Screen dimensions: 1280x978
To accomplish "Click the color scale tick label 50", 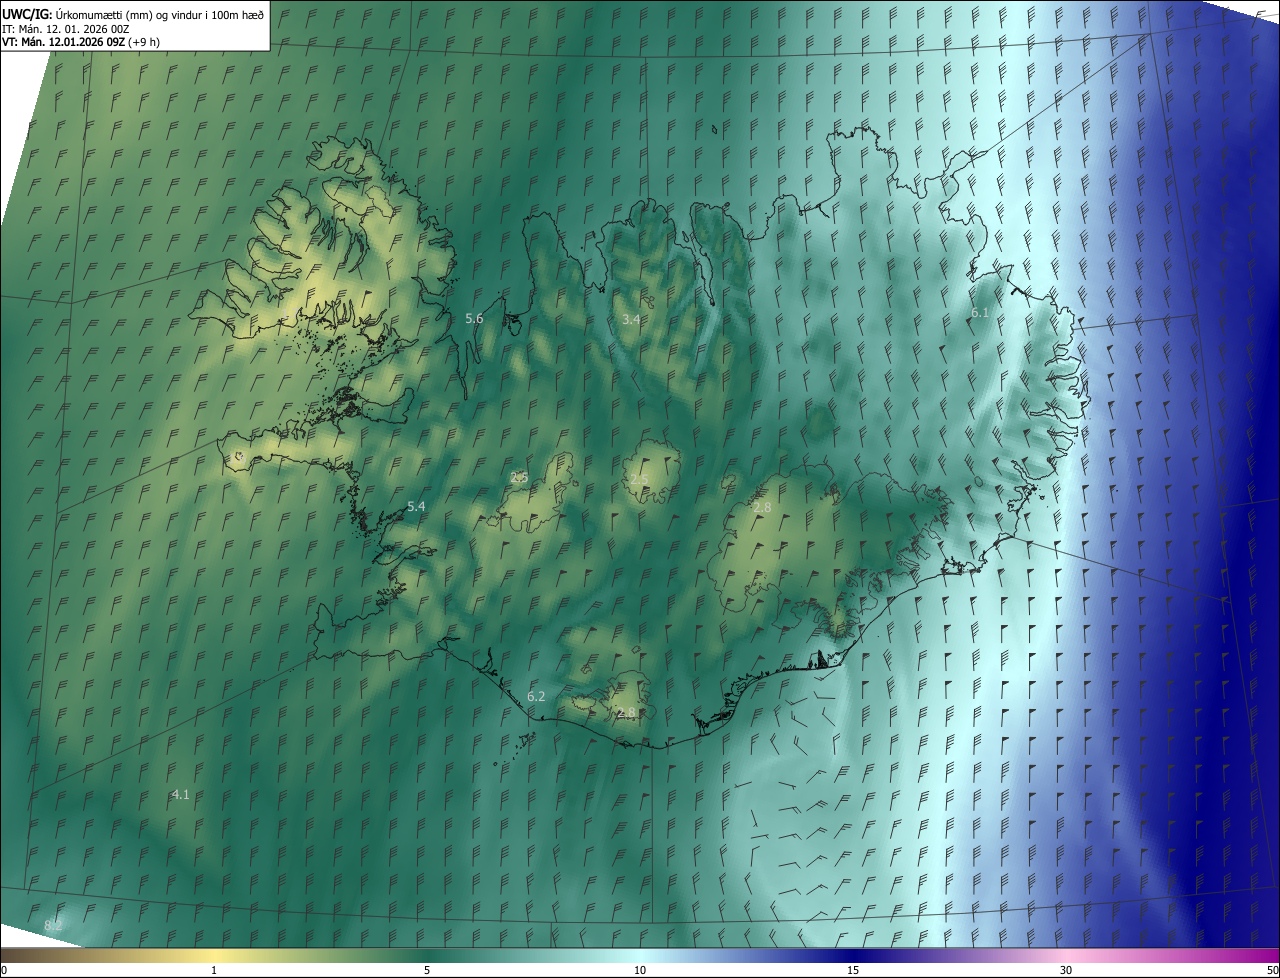I will click(1271, 970).
